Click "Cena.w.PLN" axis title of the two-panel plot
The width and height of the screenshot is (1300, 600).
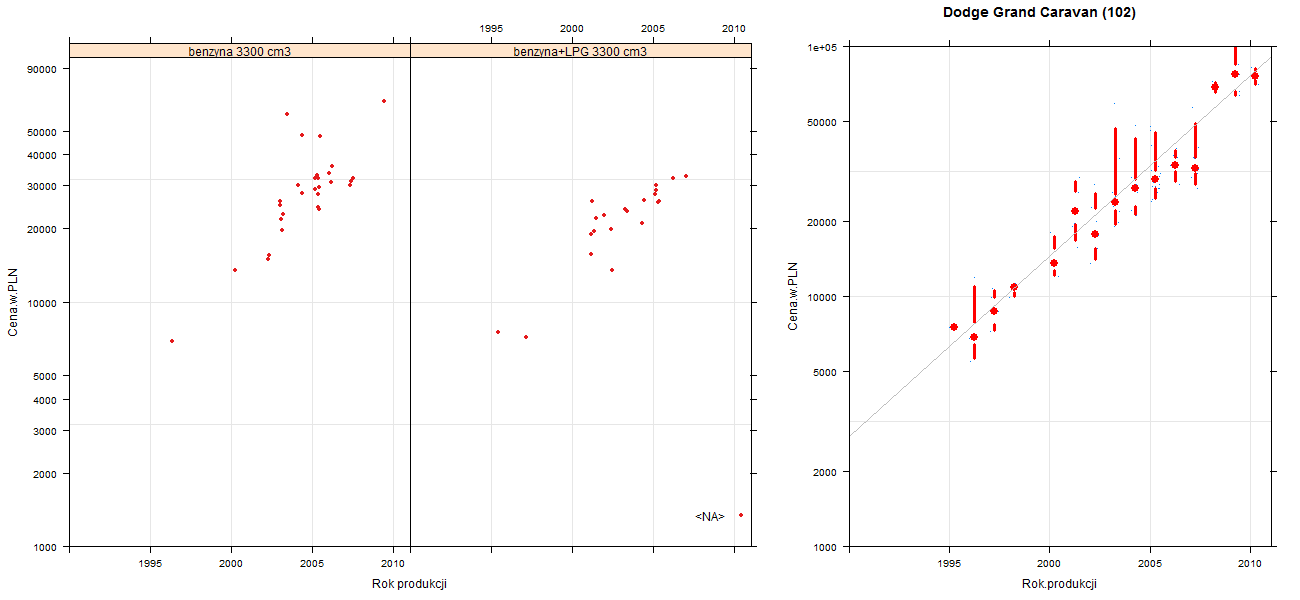click(x=13, y=301)
